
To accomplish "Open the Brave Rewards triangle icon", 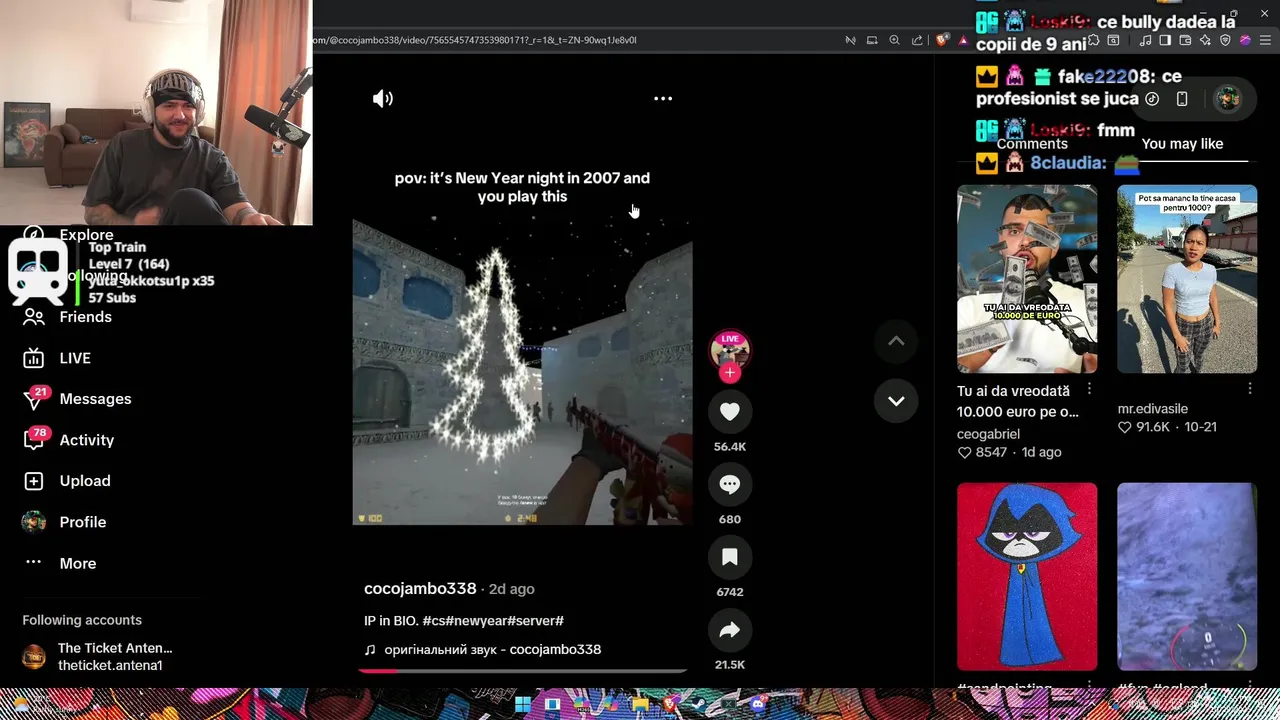I will pyautogui.click(x=964, y=41).
